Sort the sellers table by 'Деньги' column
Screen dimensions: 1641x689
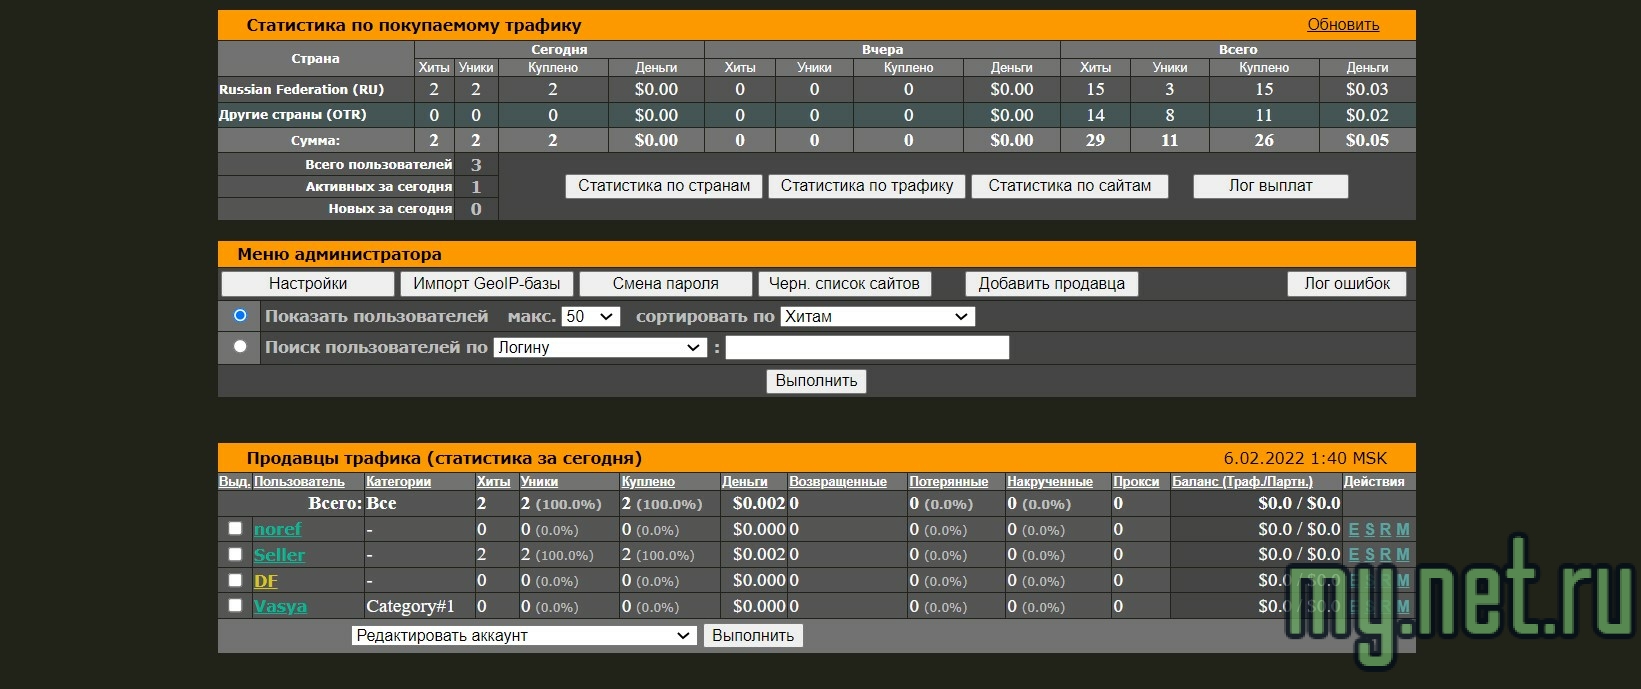click(745, 482)
